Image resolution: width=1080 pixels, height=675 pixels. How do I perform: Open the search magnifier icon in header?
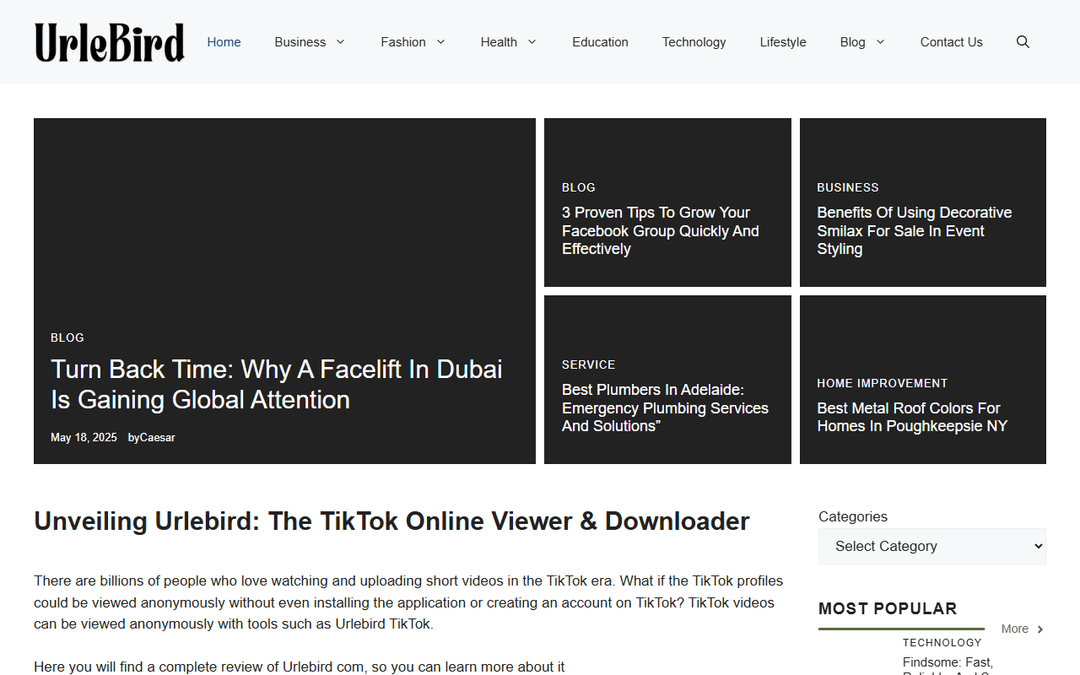point(1023,42)
